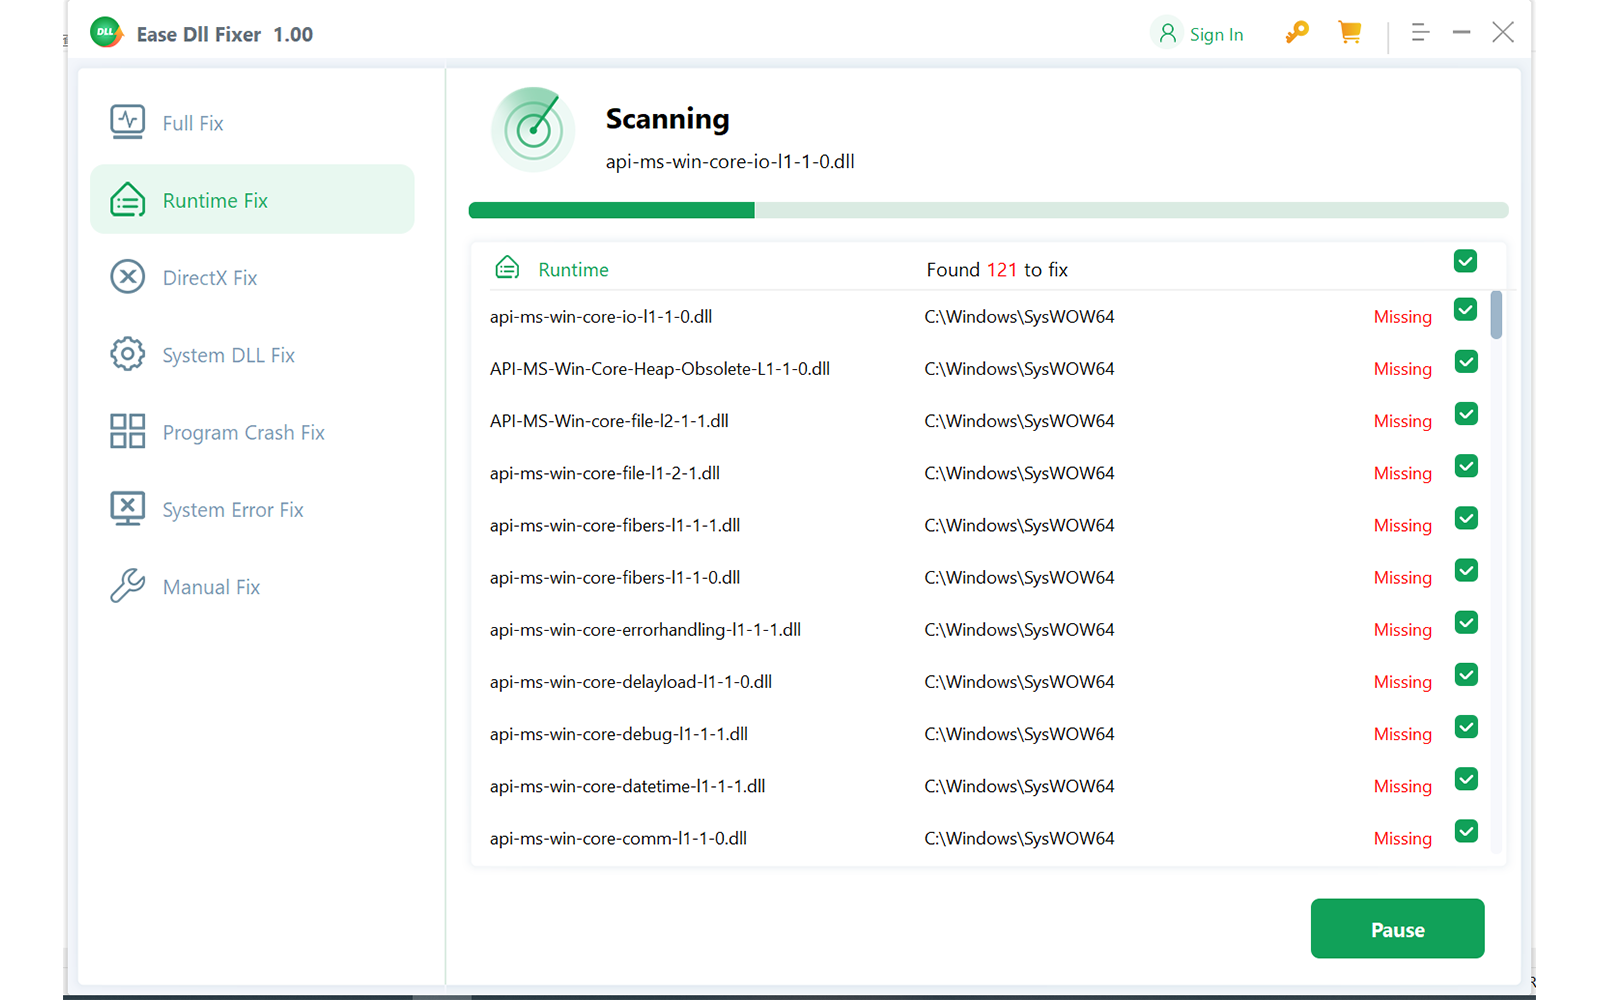Screen dimensions: 1600x1000
Task: Select api-ms-win-core-fibers-l1-1-0.dll file name
Action: click(x=615, y=577)
